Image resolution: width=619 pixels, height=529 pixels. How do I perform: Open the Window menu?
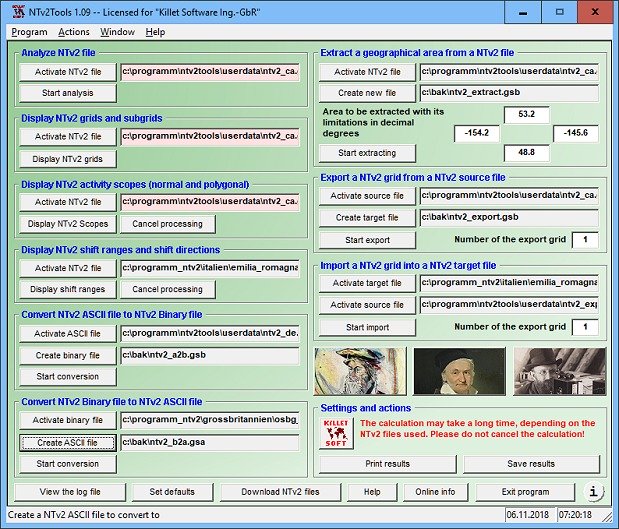117,32
